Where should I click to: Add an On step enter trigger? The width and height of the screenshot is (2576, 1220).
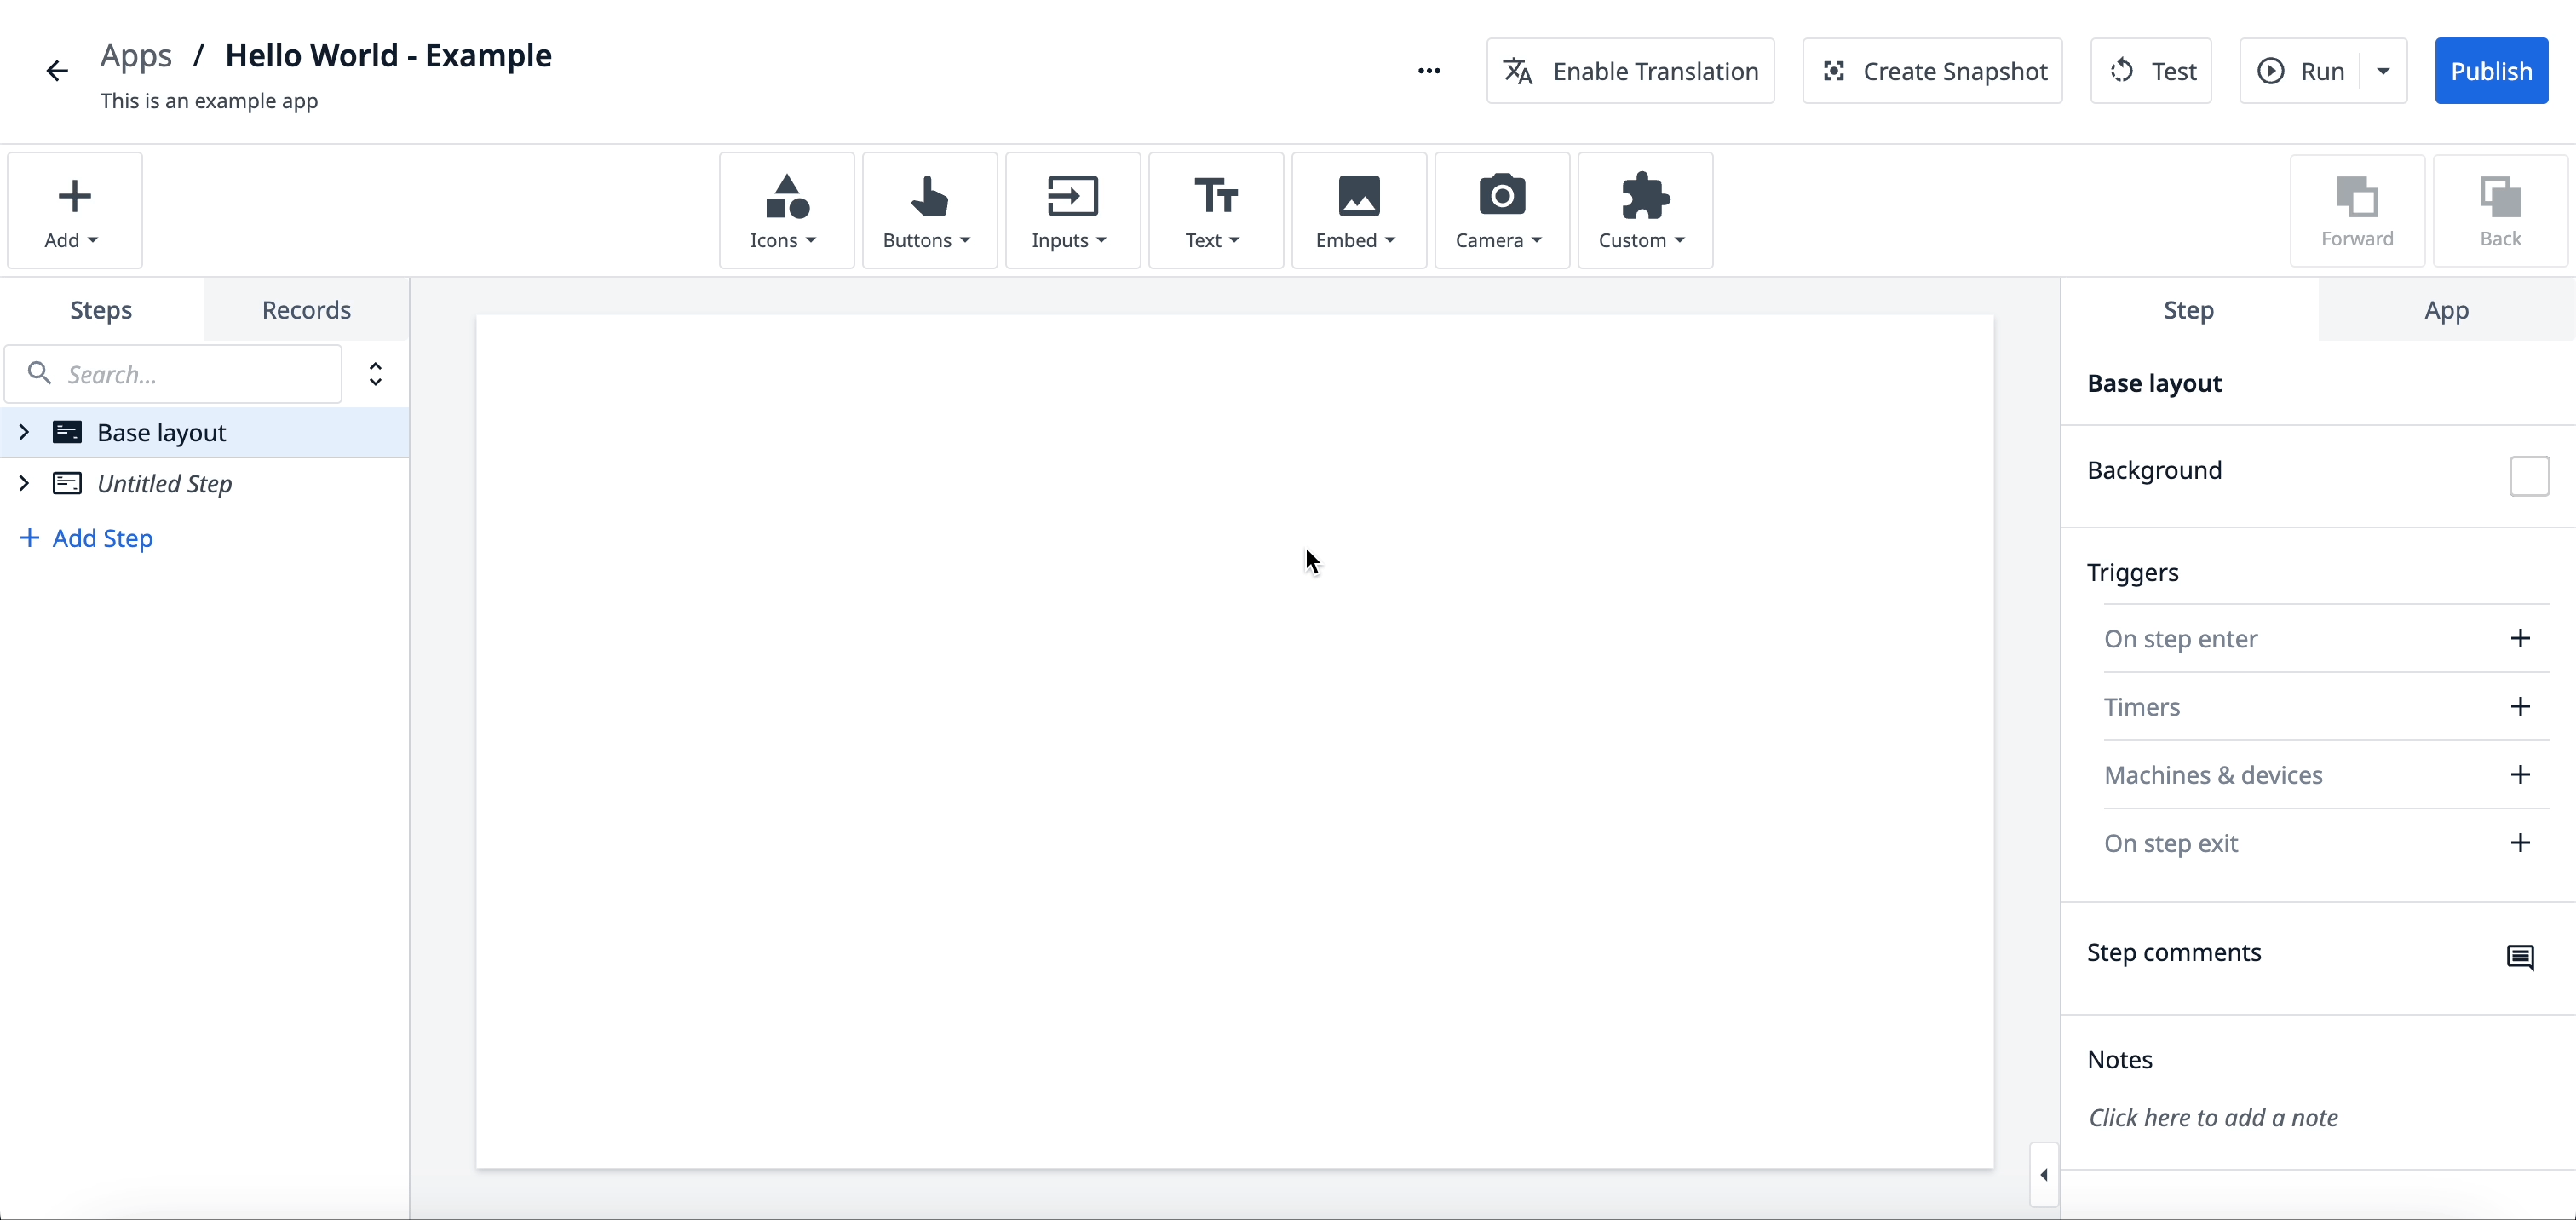click(x=2520, y=638)
